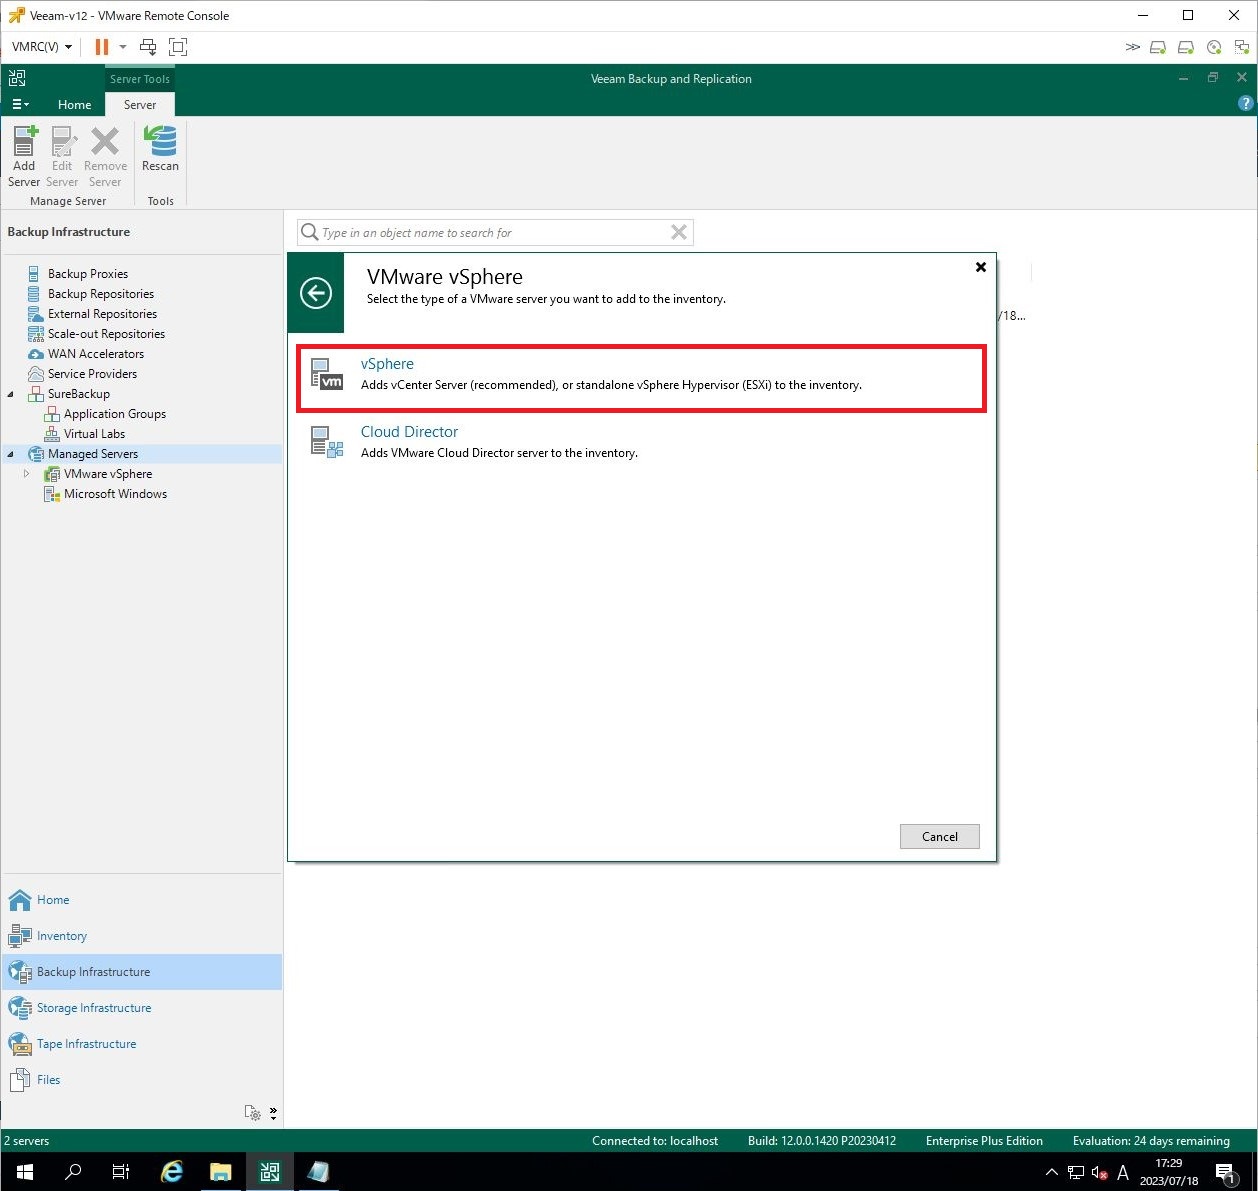
Task: Select the Cloud Director option
Action: [x=641, y=442]
